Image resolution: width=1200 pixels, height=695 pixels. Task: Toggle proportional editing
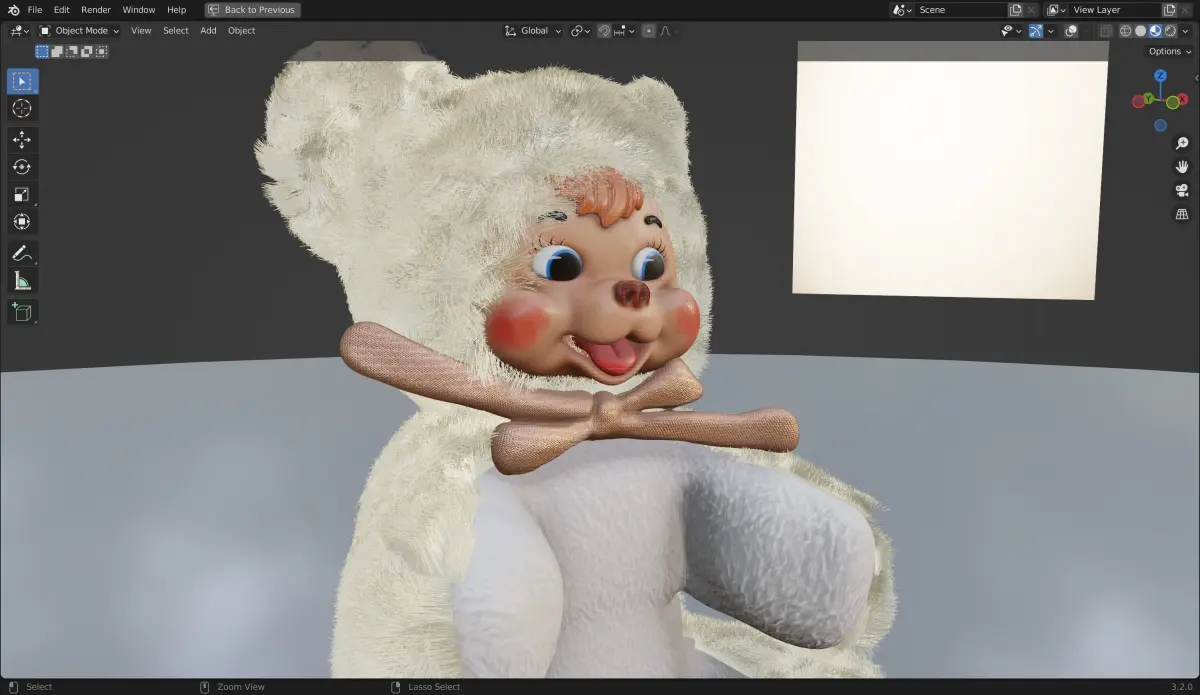point(649,31)
